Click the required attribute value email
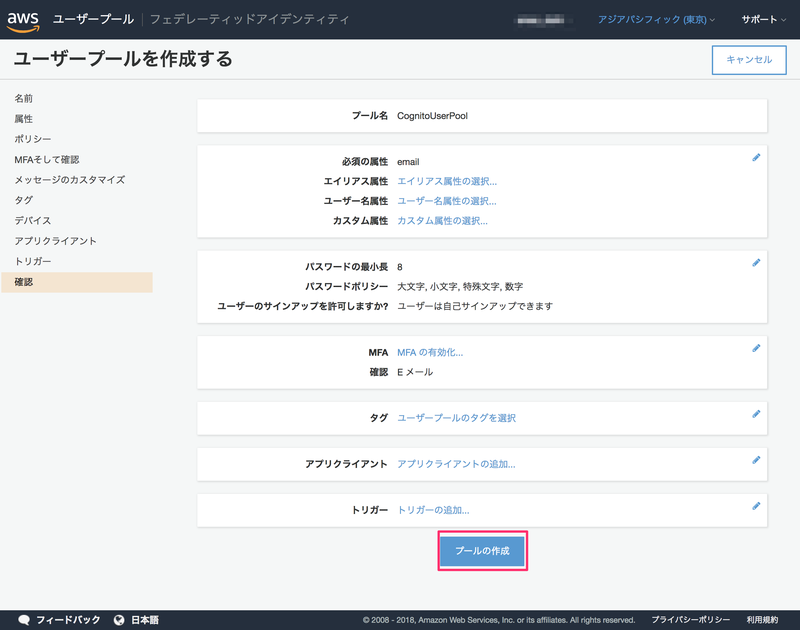 [x=408, y=162]
